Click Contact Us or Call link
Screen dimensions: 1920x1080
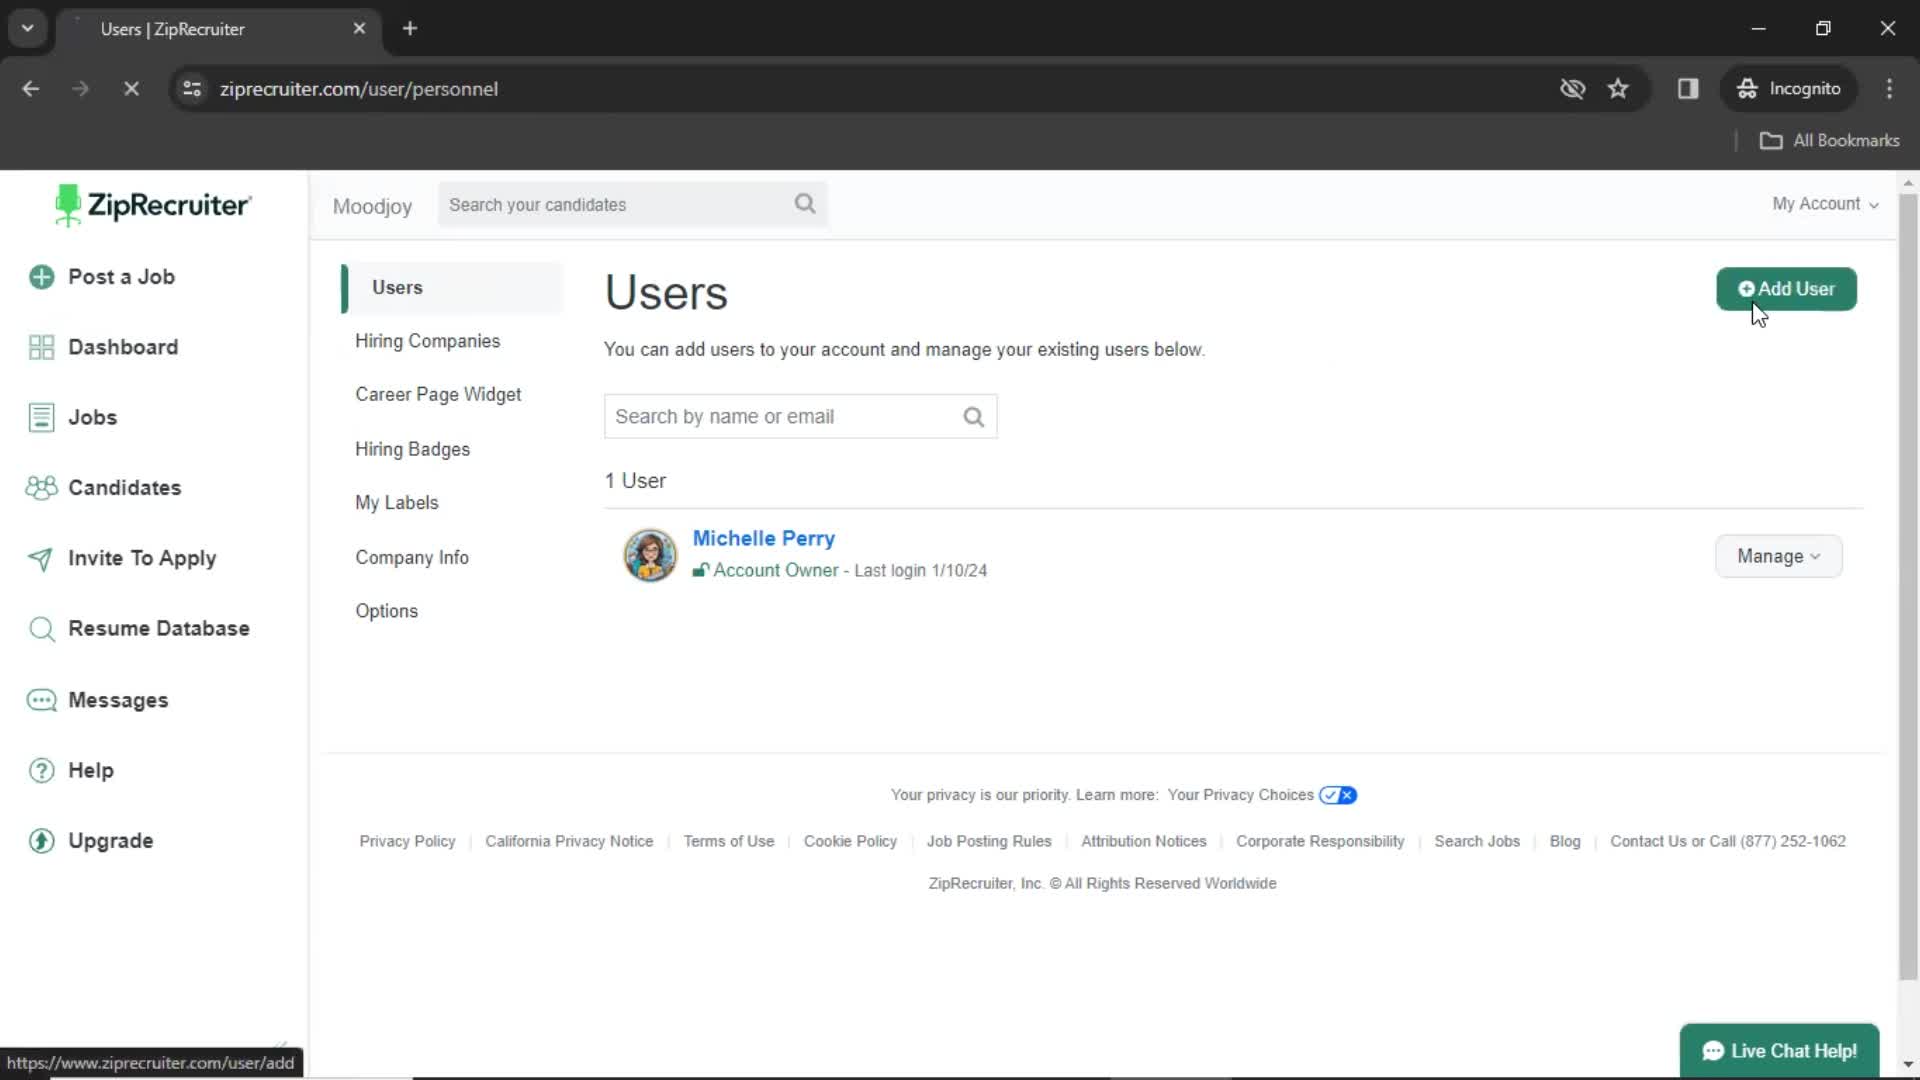1727,842
